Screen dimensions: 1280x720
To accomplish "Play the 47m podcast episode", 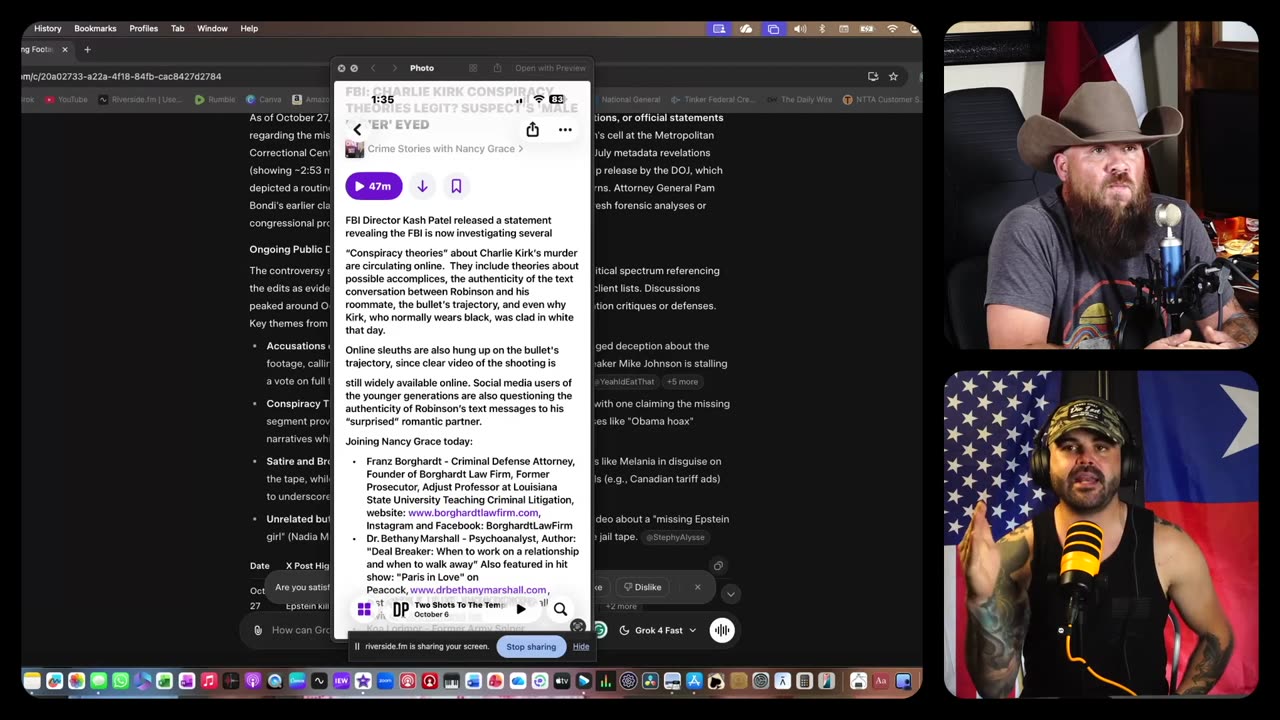I will [x=374, y=186].
